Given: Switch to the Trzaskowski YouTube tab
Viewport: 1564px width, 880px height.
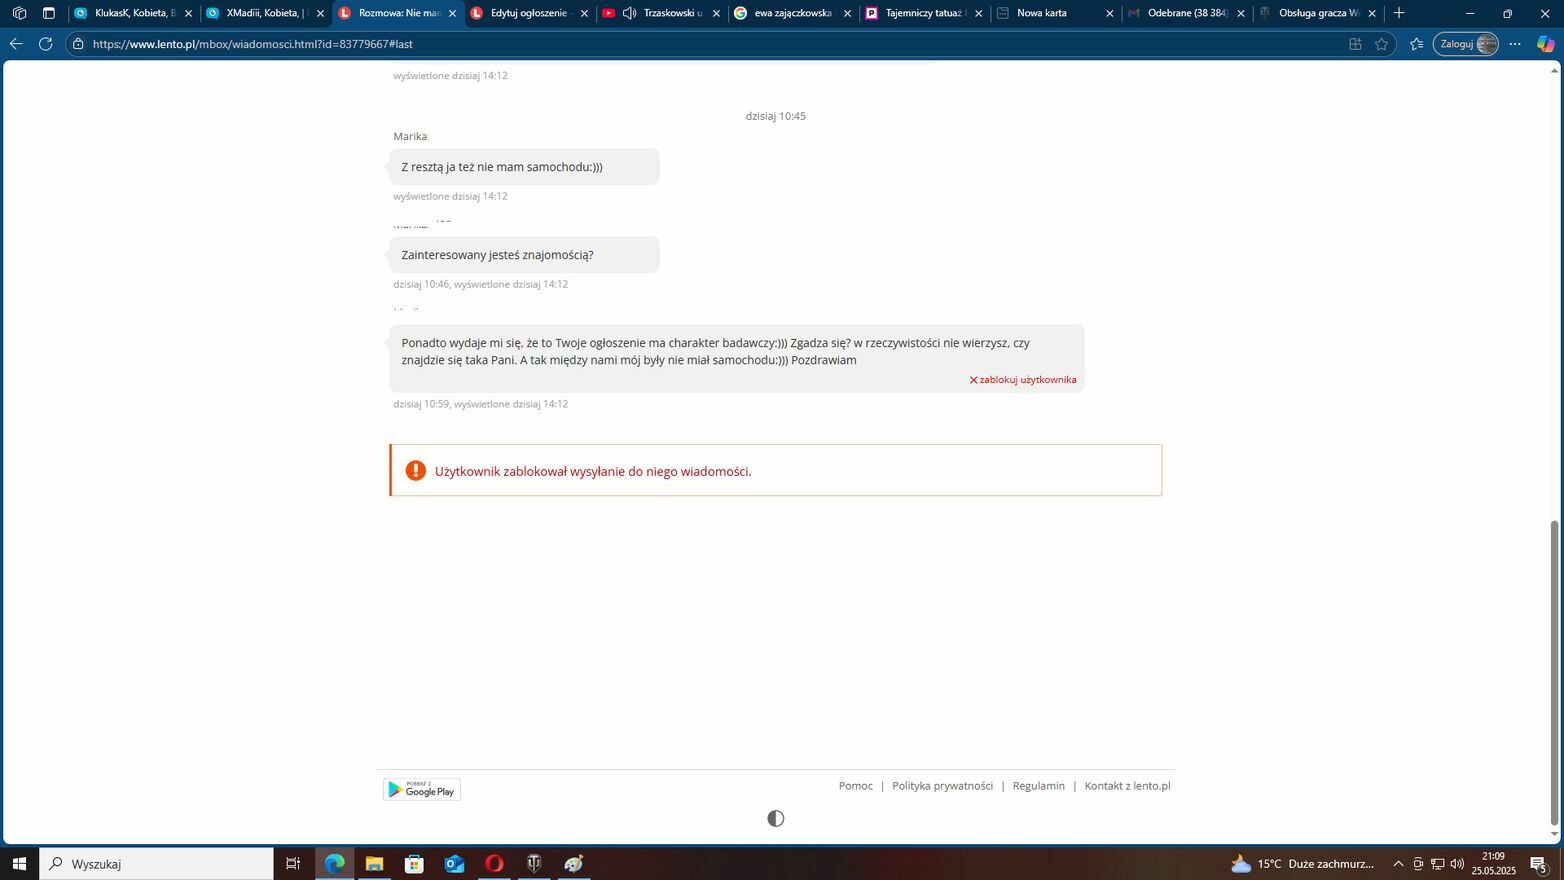Looking at the screenshot, I should coord(672,13).
